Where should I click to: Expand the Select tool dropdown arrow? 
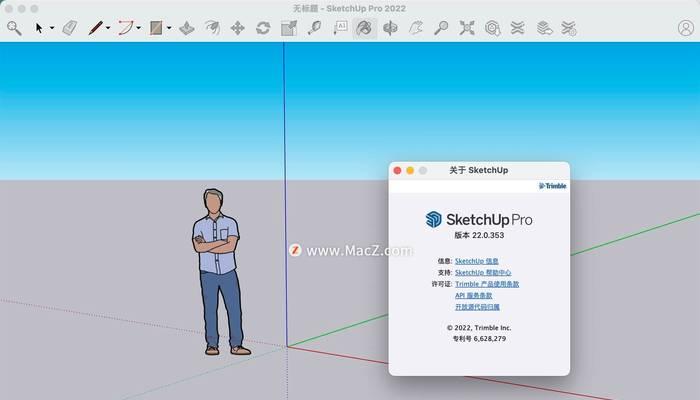tap(52, 28)
